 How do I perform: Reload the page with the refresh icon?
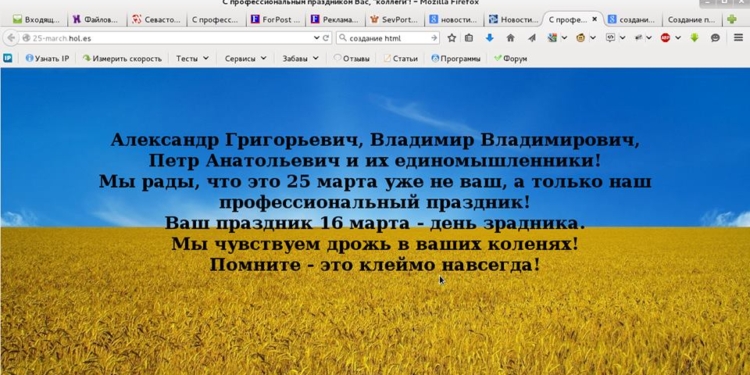(326, 38)
